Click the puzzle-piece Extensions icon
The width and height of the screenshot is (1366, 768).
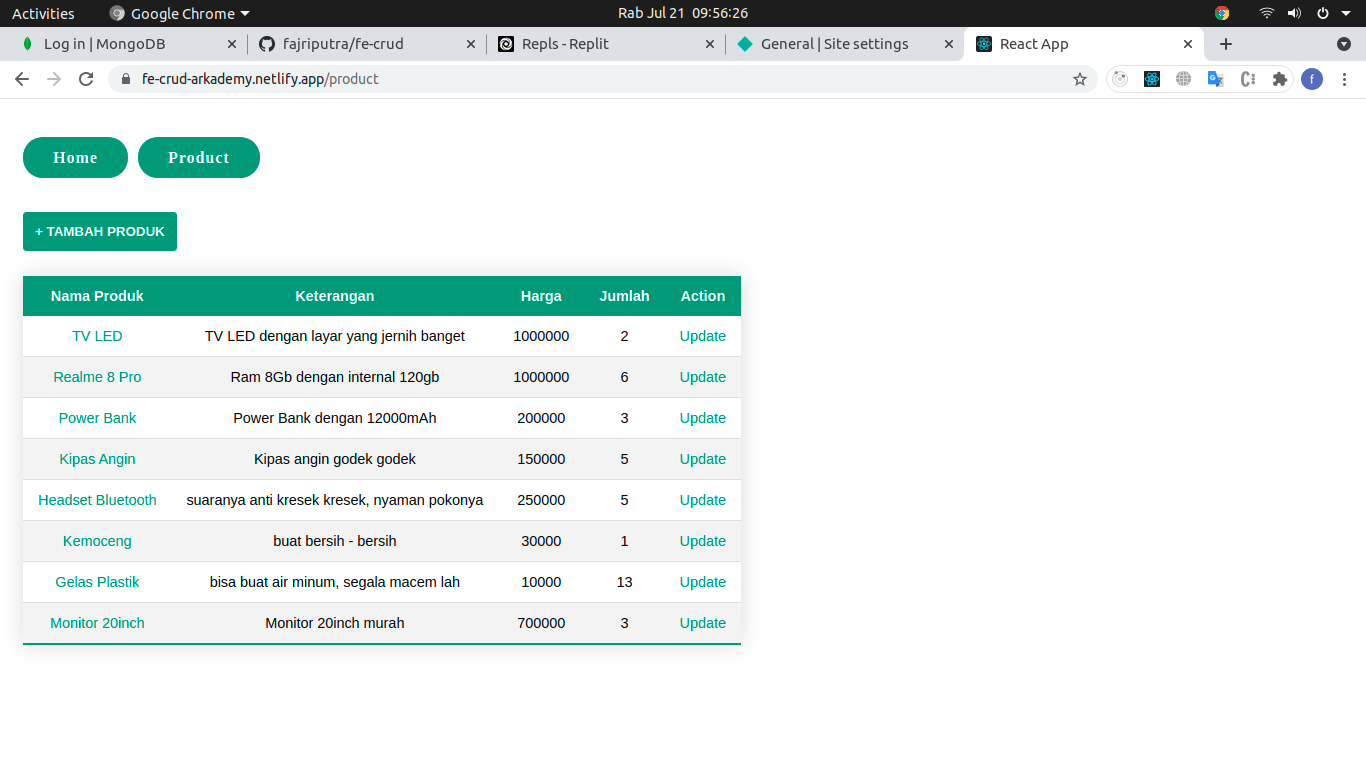[1280, 78]
